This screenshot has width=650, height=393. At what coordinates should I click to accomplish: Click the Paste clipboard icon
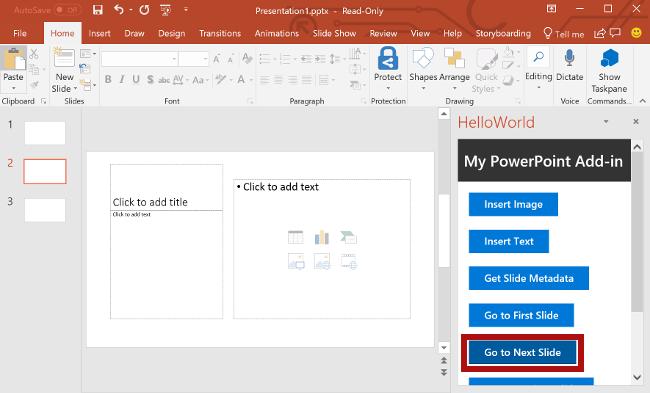click(13, 59)
